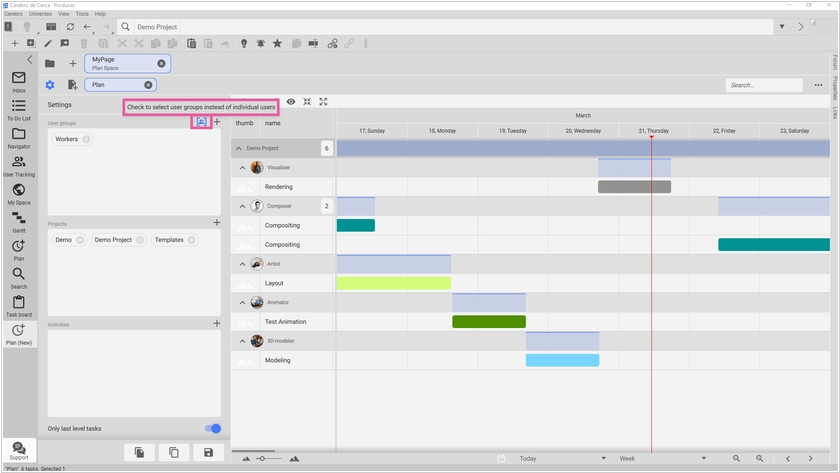Screen dimensions: 840x473
Task: Click the fullscreen expand icon above timeline
Action: tap(323, 102)
